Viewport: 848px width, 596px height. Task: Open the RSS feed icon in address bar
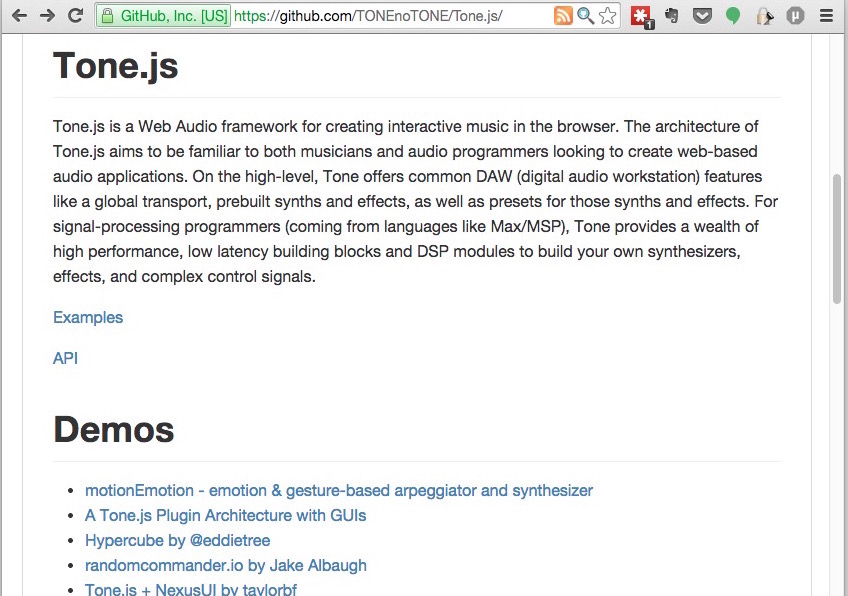click(x=563, y=16)
